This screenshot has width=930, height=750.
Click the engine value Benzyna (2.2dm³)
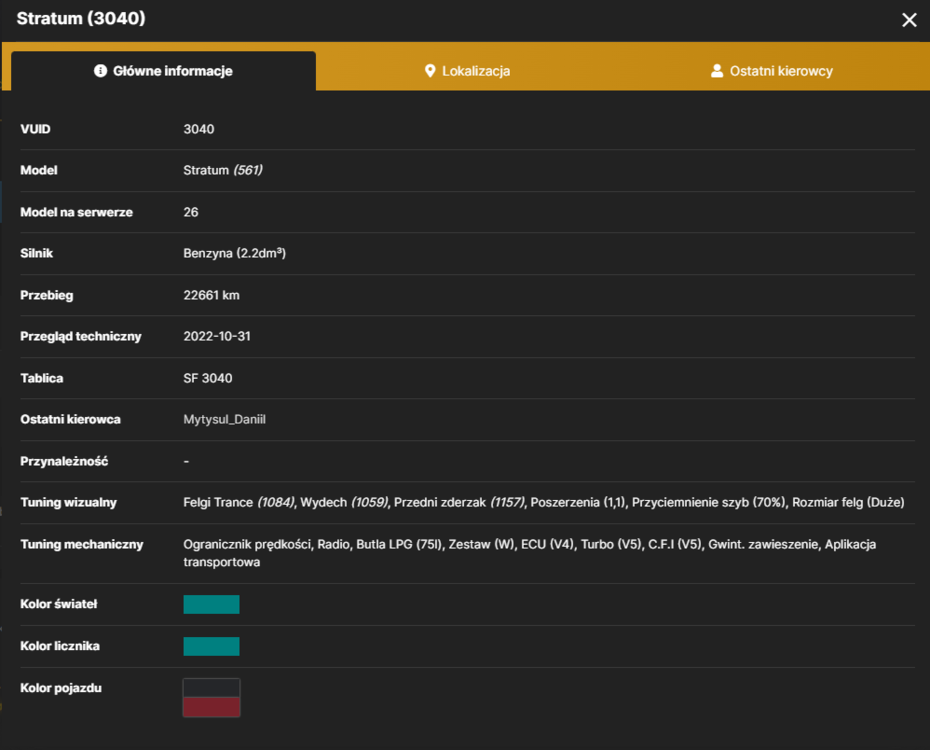pyautogui.click(x=234, y=254)
